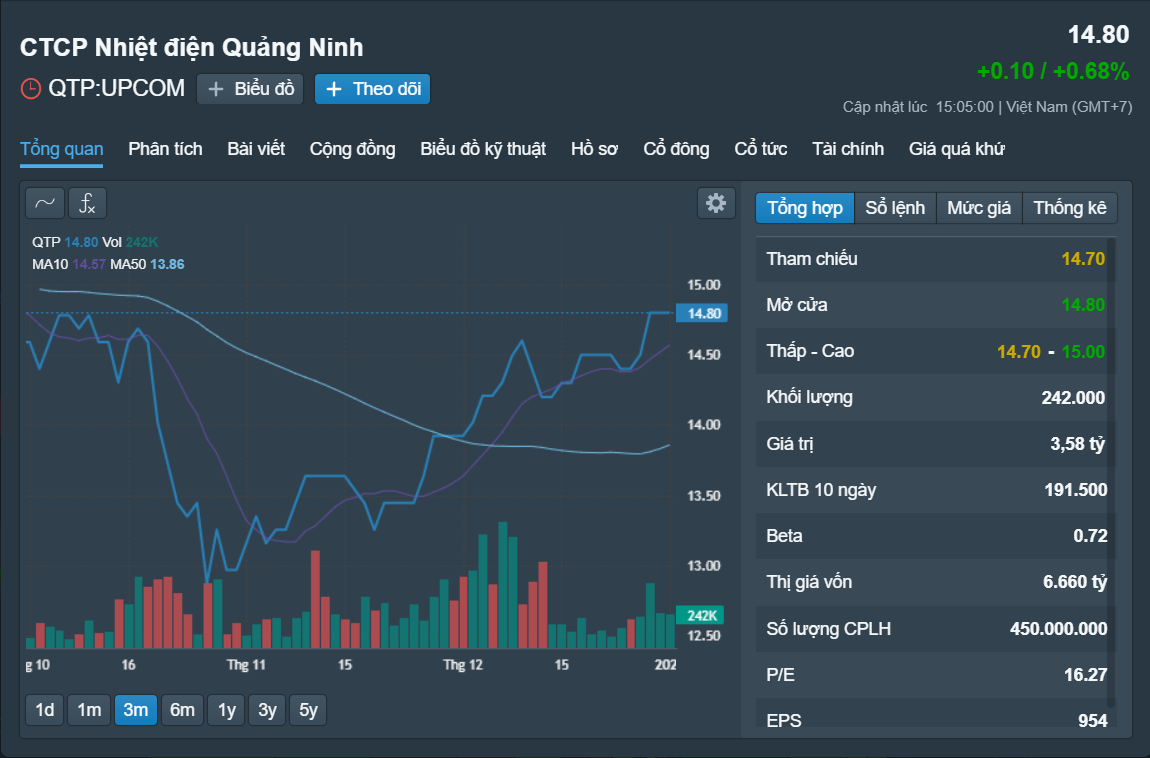1150x758 pixels.
Task: Open Giá quá khứ tab
Action: click(956, 149)
